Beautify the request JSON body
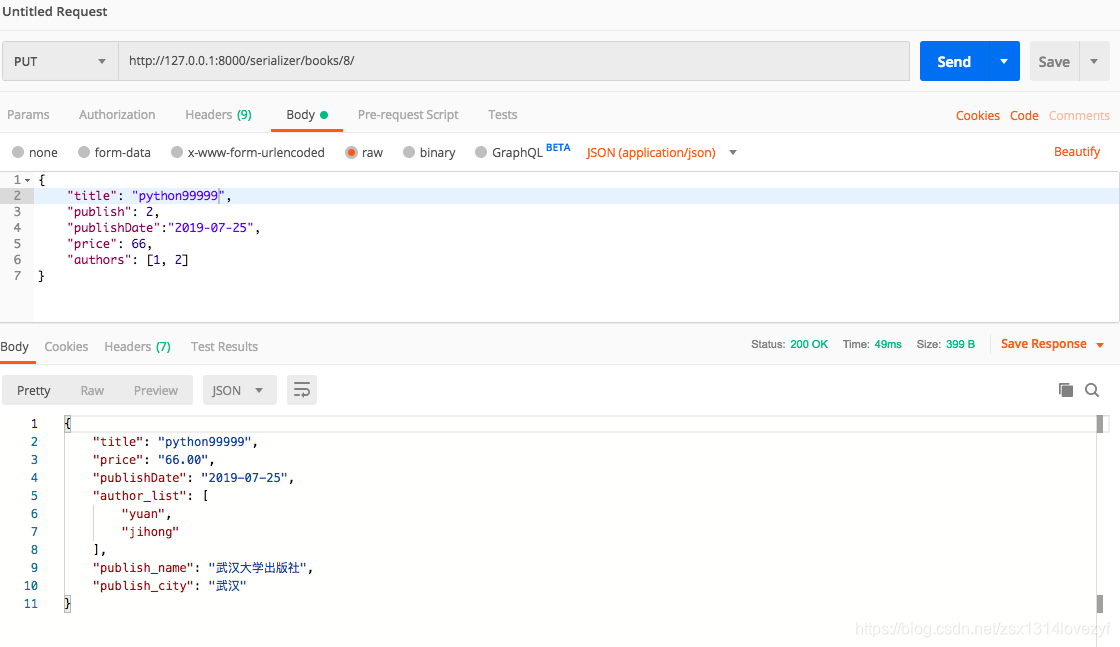The image size is (1120, 647). [1077, 151]
